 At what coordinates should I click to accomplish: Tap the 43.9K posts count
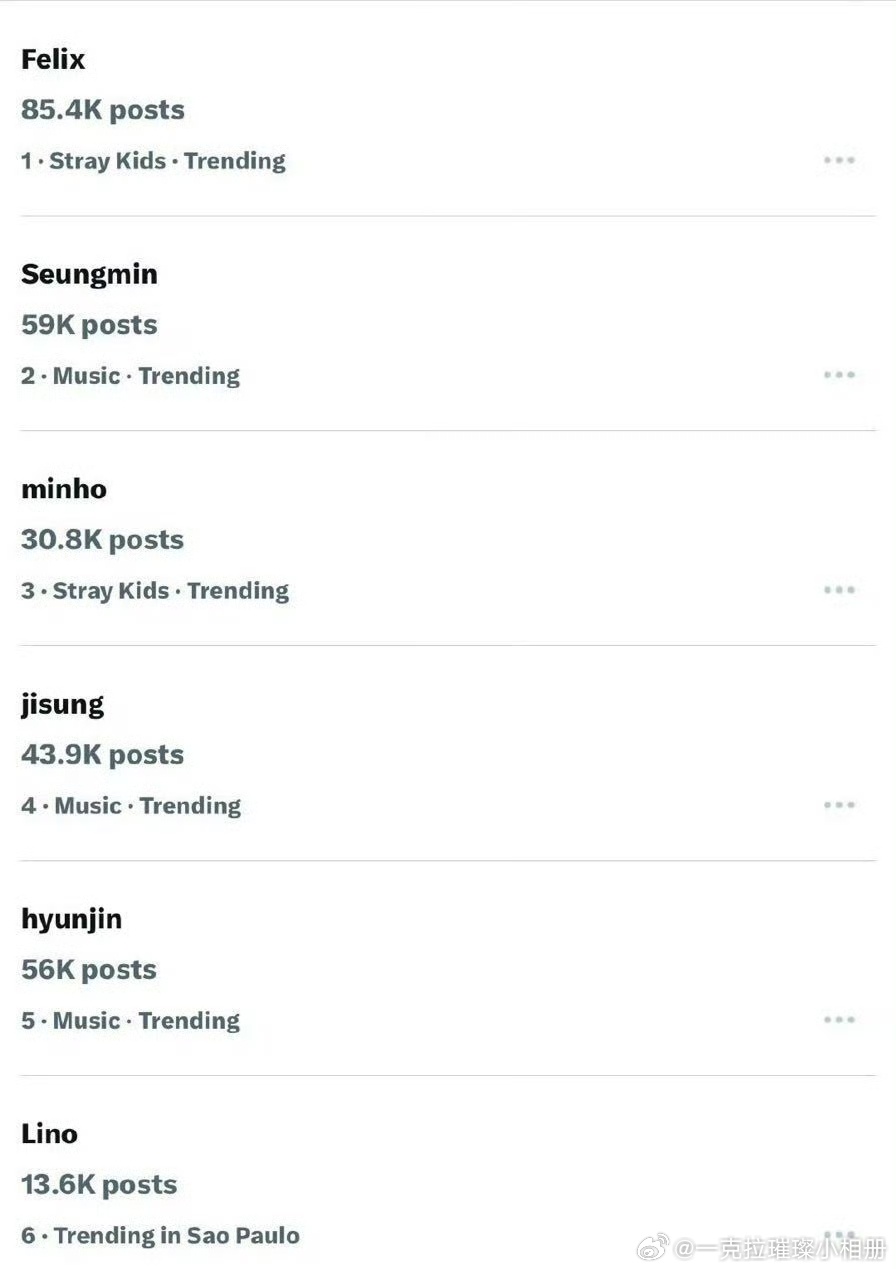coord(103,755)
